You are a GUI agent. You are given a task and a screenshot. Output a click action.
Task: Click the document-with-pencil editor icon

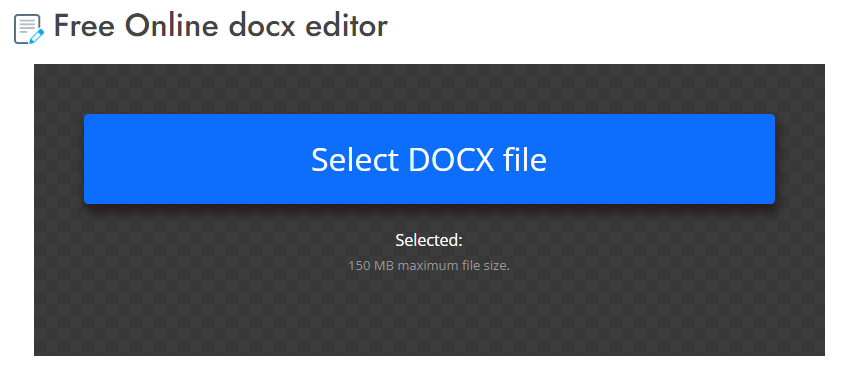pyautogui.click(x=29, y=29)
